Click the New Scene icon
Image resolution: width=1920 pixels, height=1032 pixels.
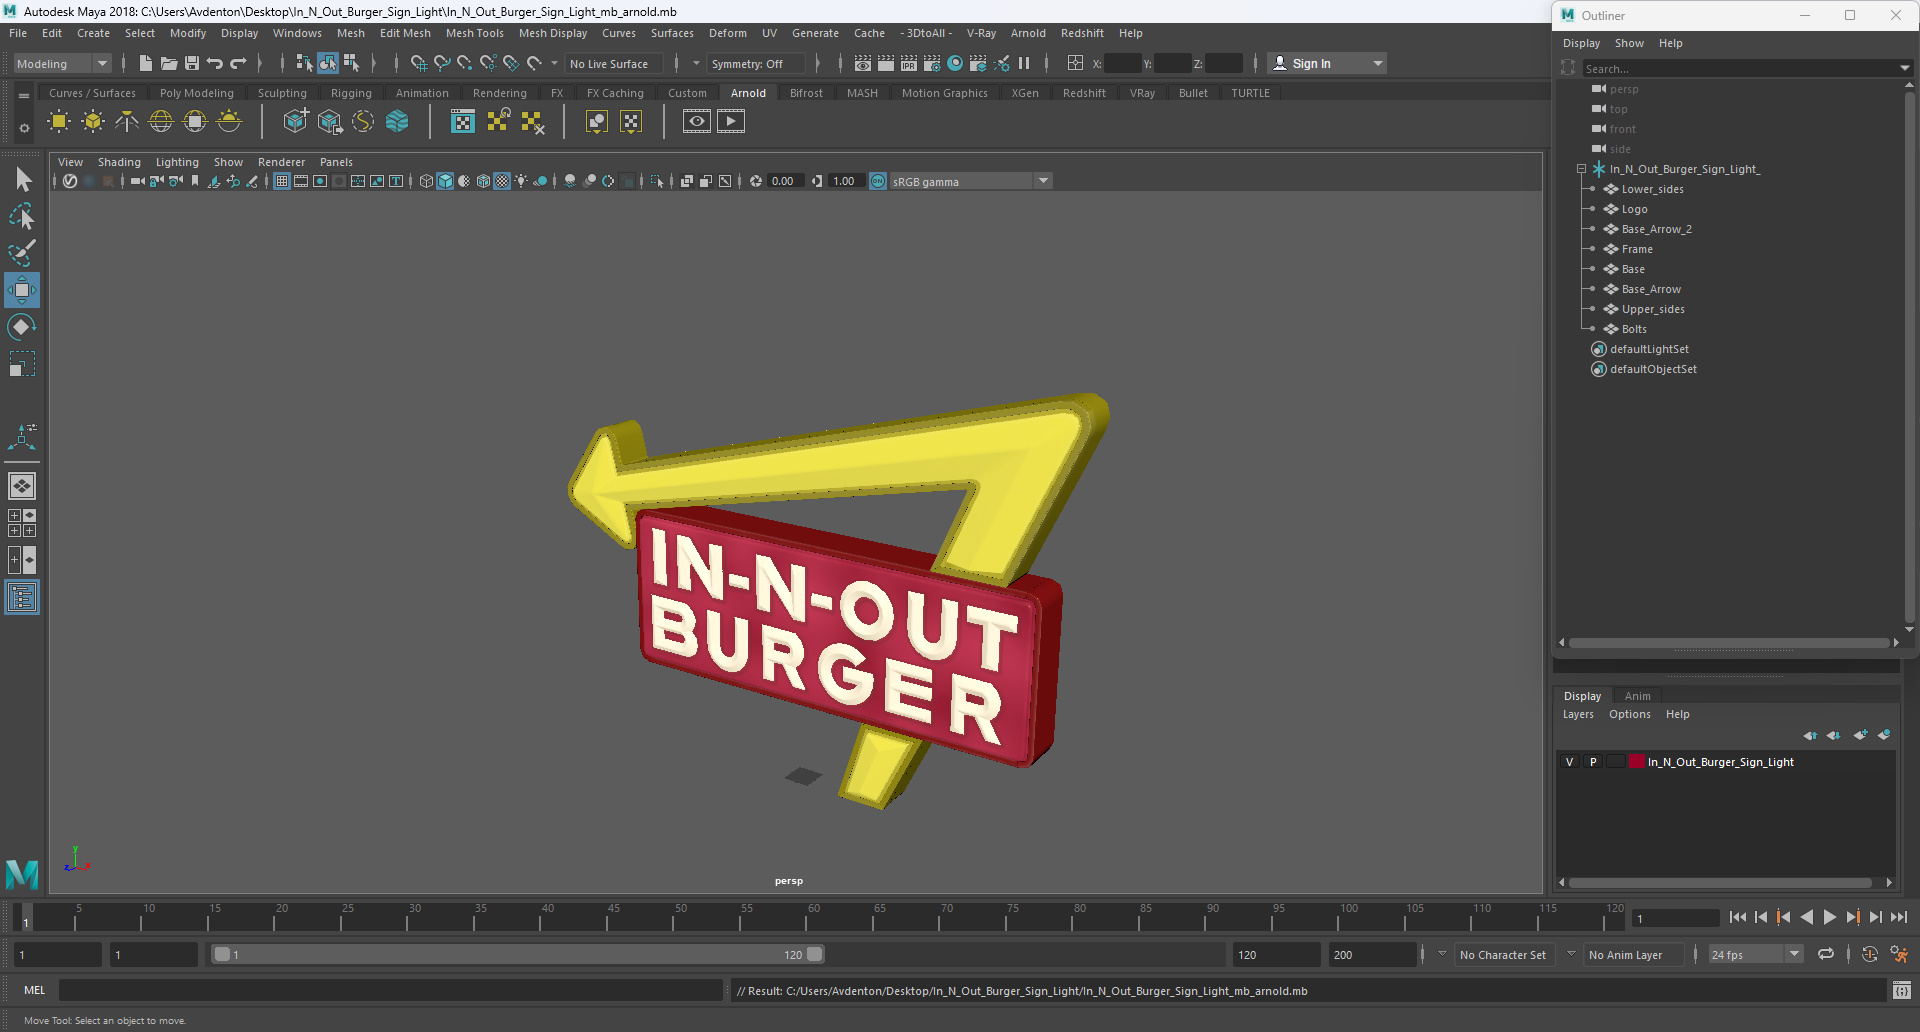click(x=146, y=63)
